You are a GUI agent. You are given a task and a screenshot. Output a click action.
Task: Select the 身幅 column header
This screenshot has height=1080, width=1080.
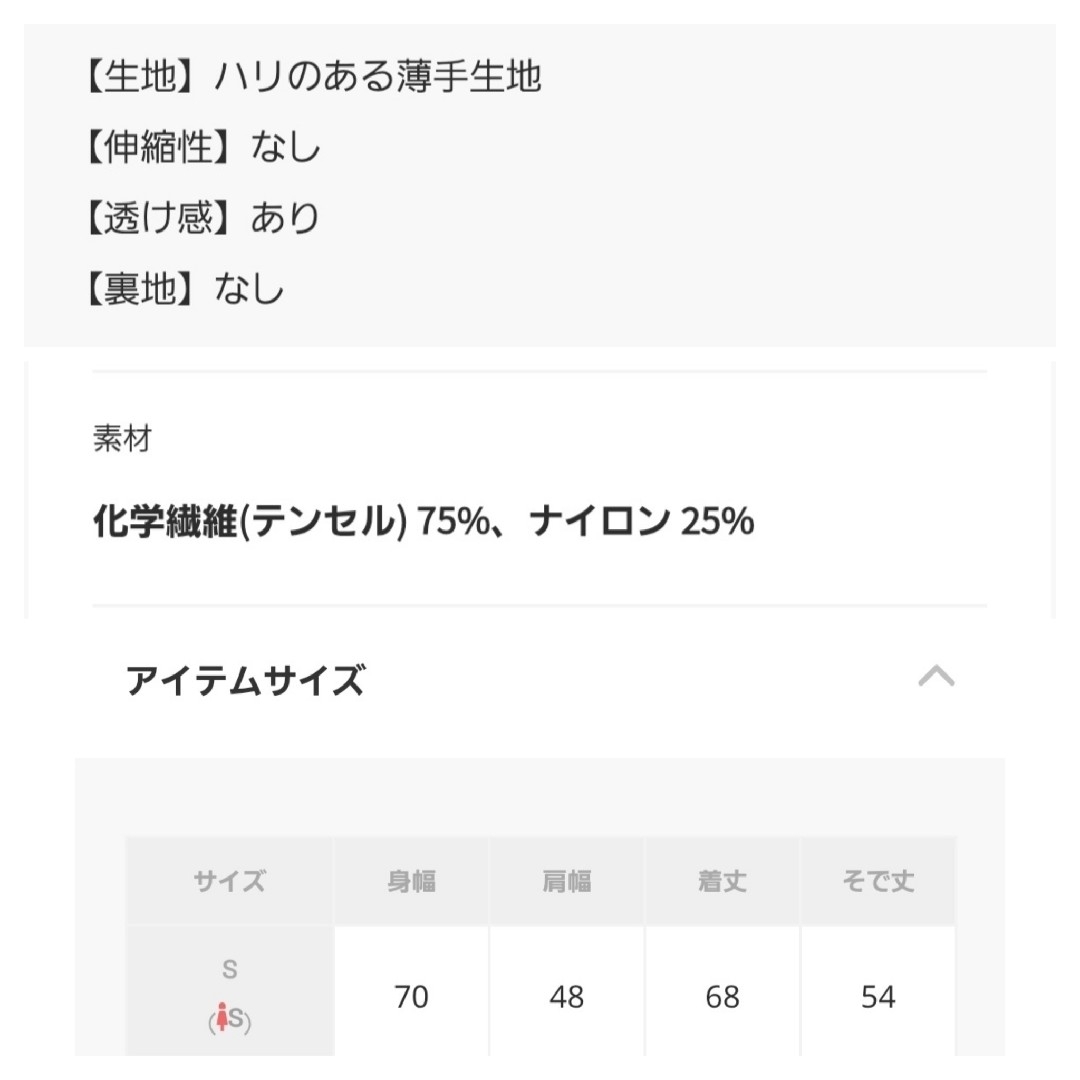click(411, 881)
